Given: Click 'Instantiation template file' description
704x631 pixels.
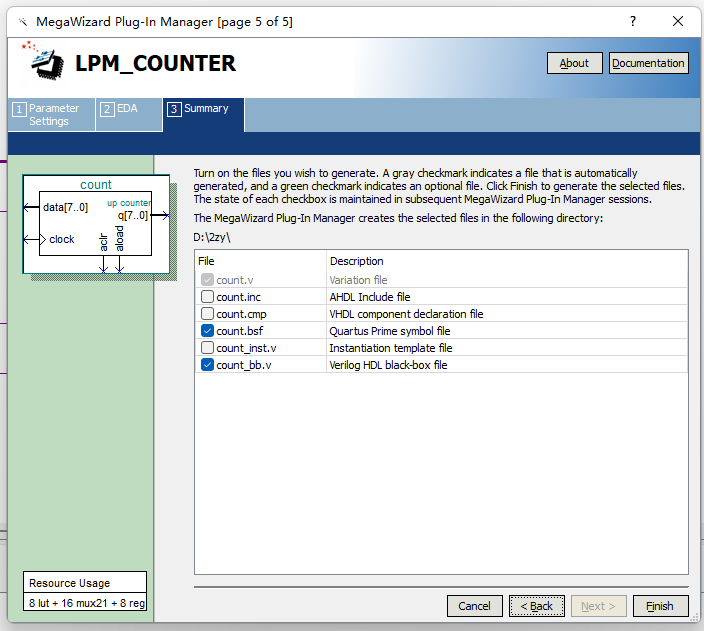Looking at the screenshot, I should (x=391, y=348).
